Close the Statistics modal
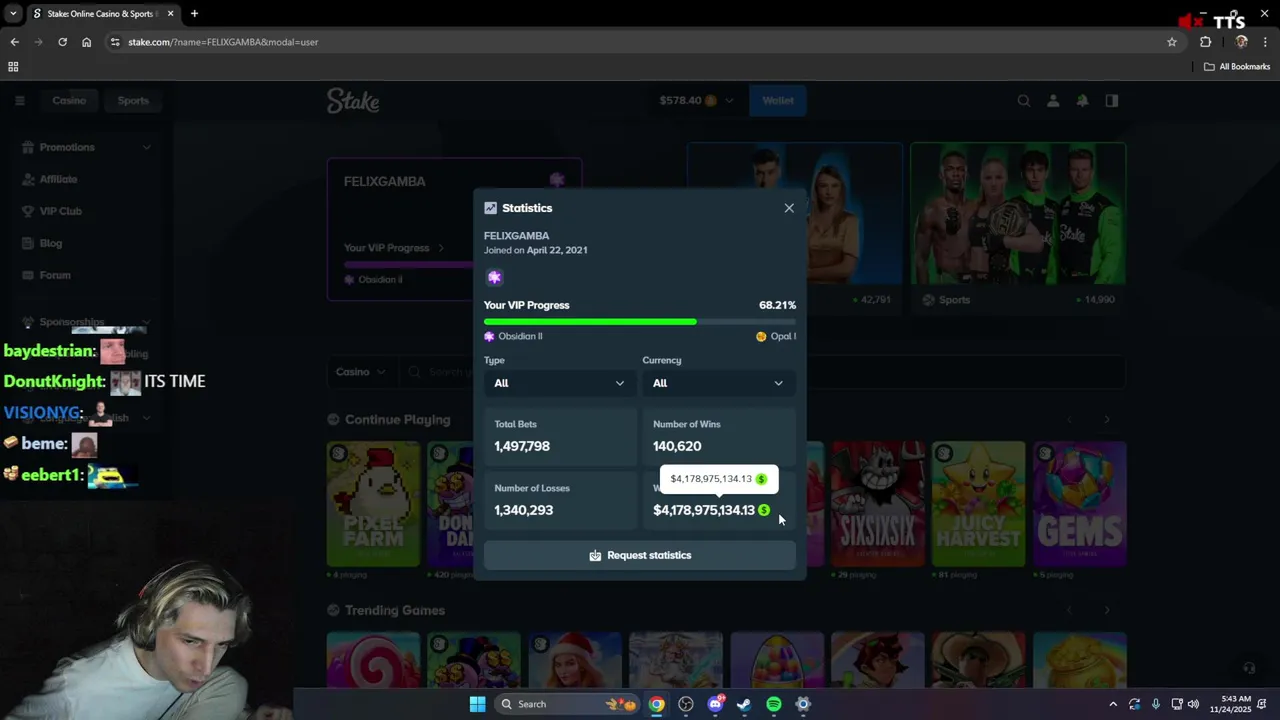This screenshot has height=720, width=1280. (x=789, y=208)
